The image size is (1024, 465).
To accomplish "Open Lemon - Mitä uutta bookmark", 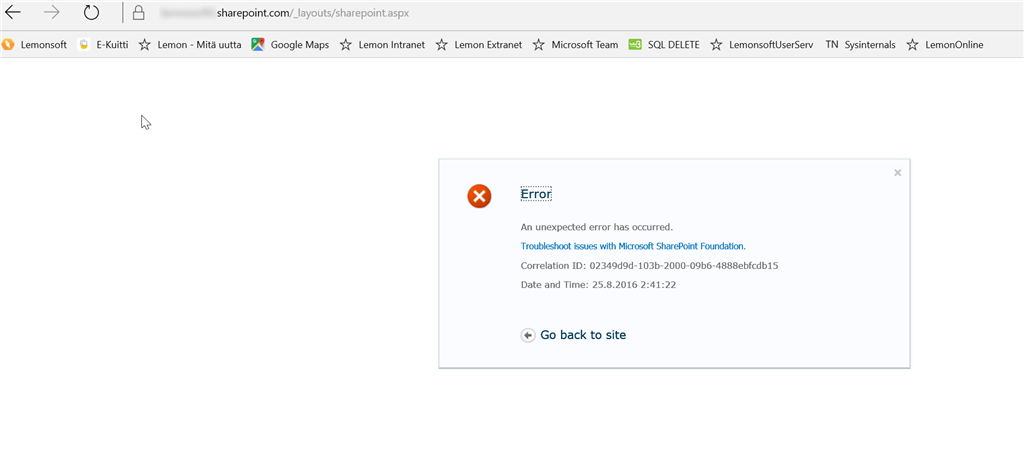I will pos(190,44).
